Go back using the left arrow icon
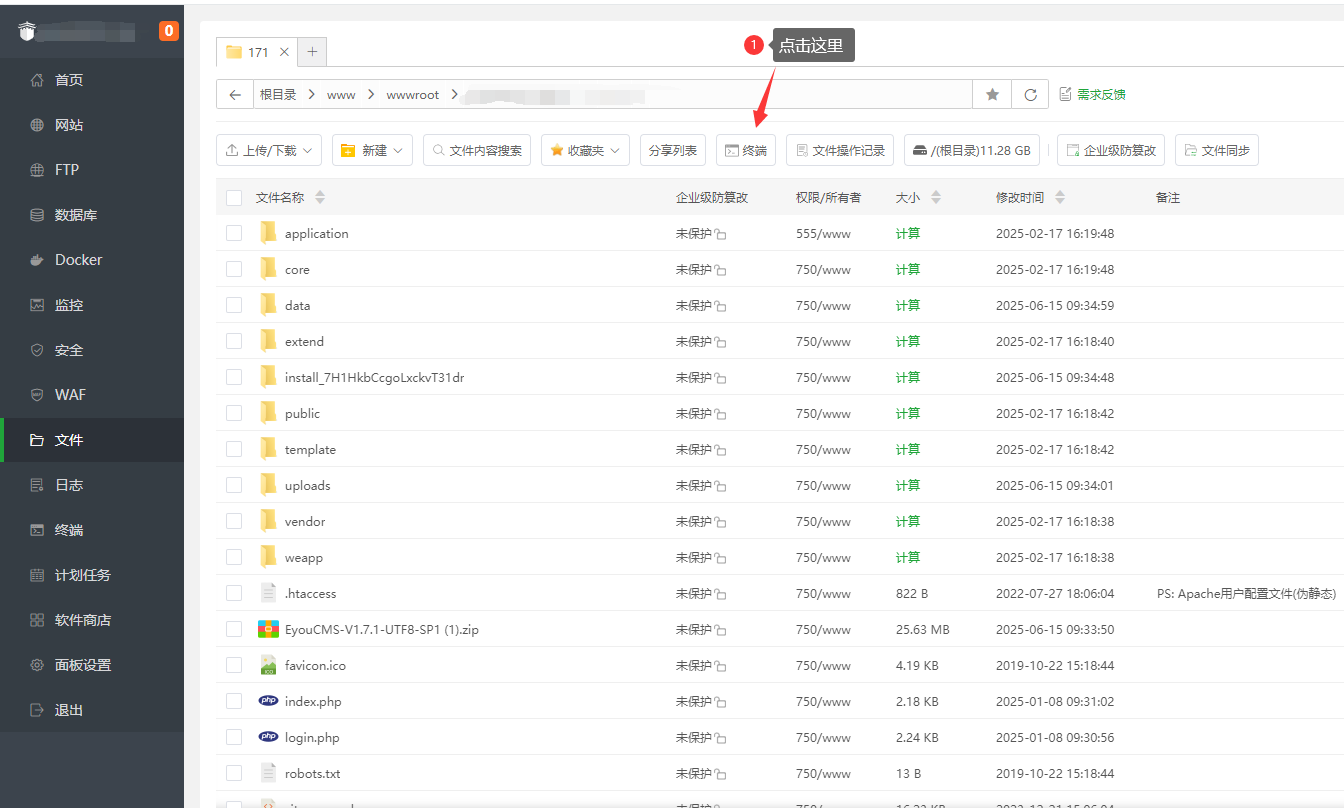 tap(235, 94)
